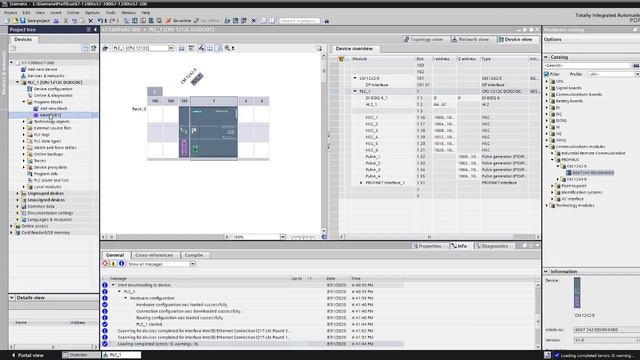Click the zoom magnifier icon in device view toolbar
The height and width of the screenshot is (360, 640).
227,48
